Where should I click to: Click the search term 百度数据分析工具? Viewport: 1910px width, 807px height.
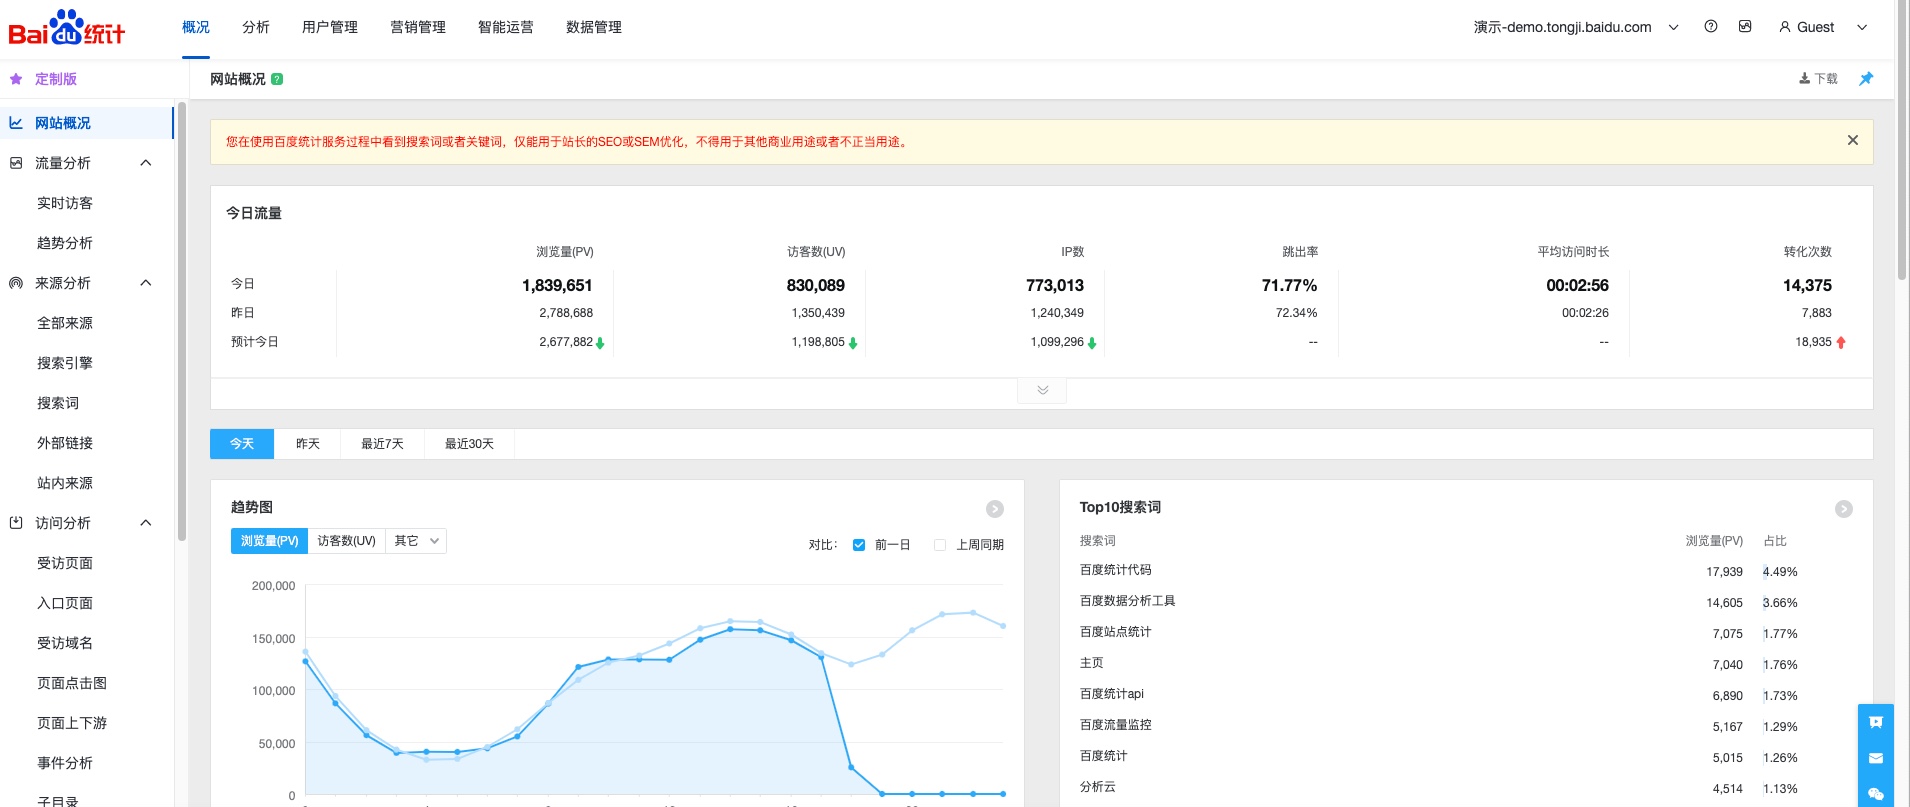(x=1127, y=601)
